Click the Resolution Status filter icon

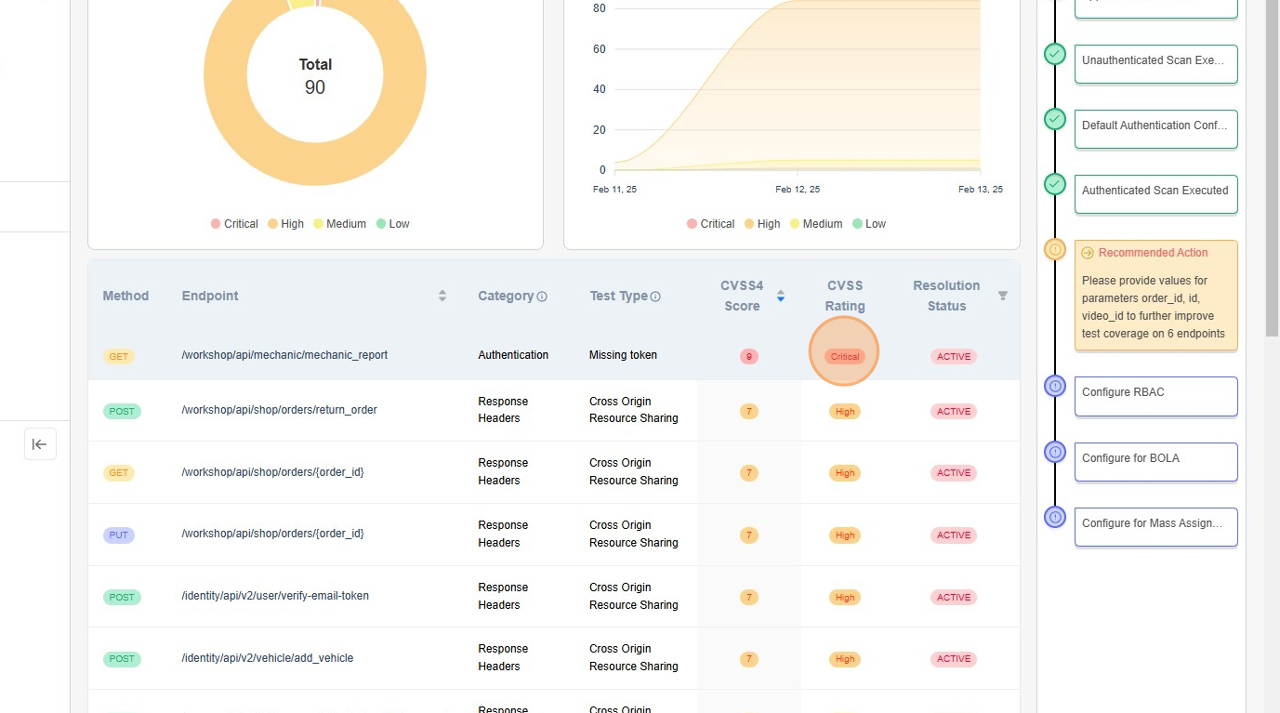pos(1003,296)
